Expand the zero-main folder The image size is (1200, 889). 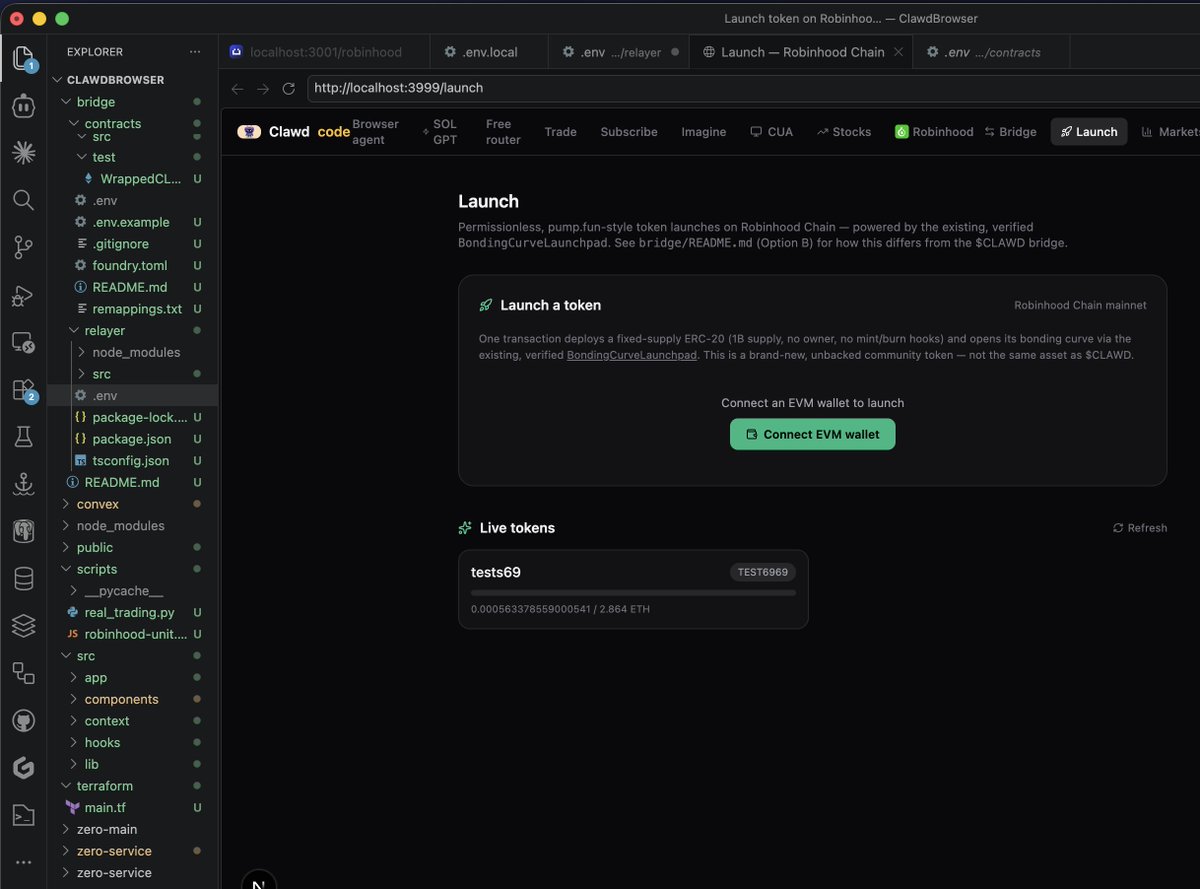point(106,829)
